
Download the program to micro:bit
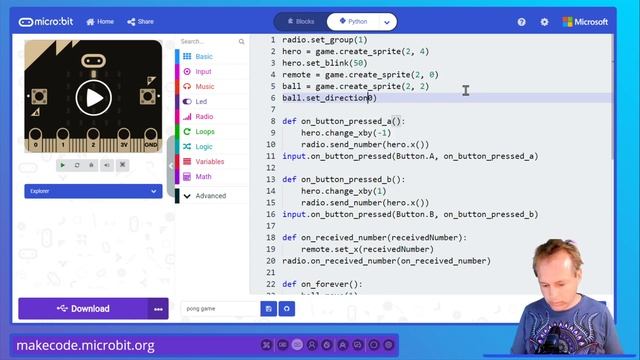pyautogui.click(x=83, y=309)
